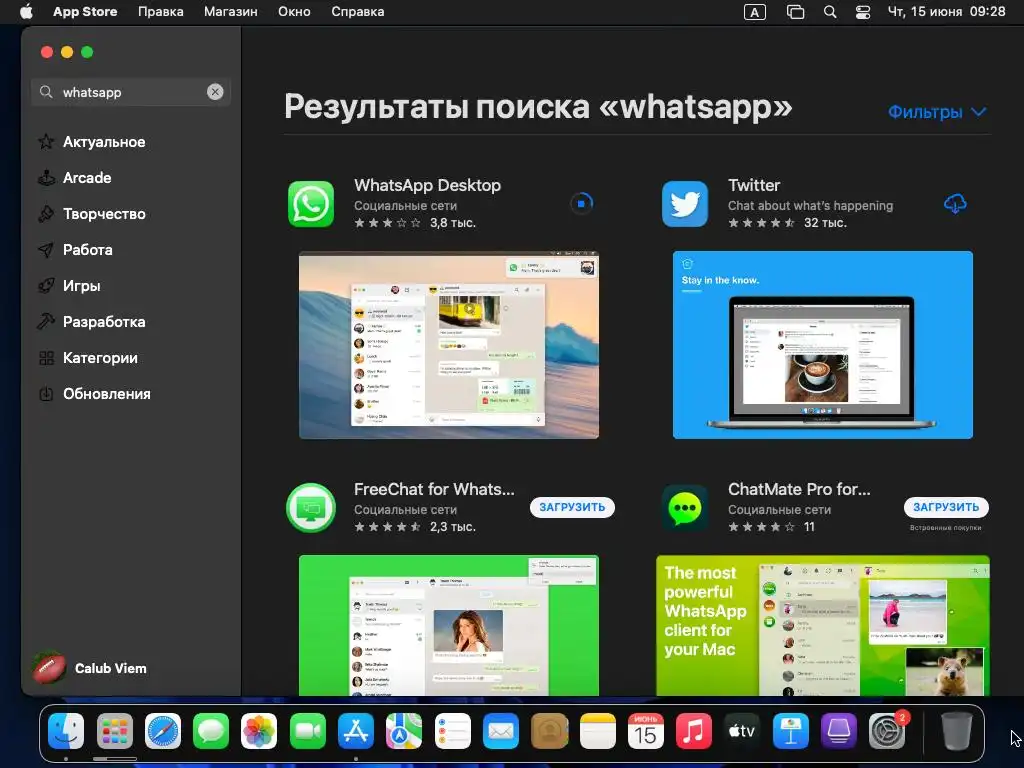This screenshot has width=1024, height=768.
Task: Open Notes from the Dock
Action: tap(598, 731)
